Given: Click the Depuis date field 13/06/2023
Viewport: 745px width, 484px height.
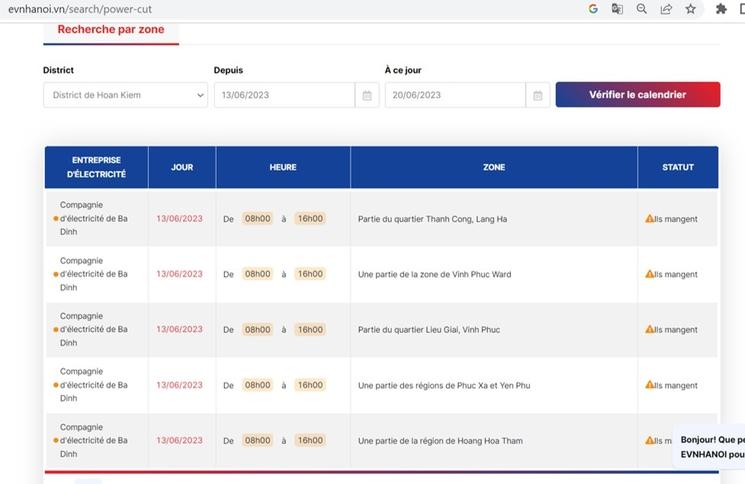Looking at the screenshot, I should pos(284,95).
